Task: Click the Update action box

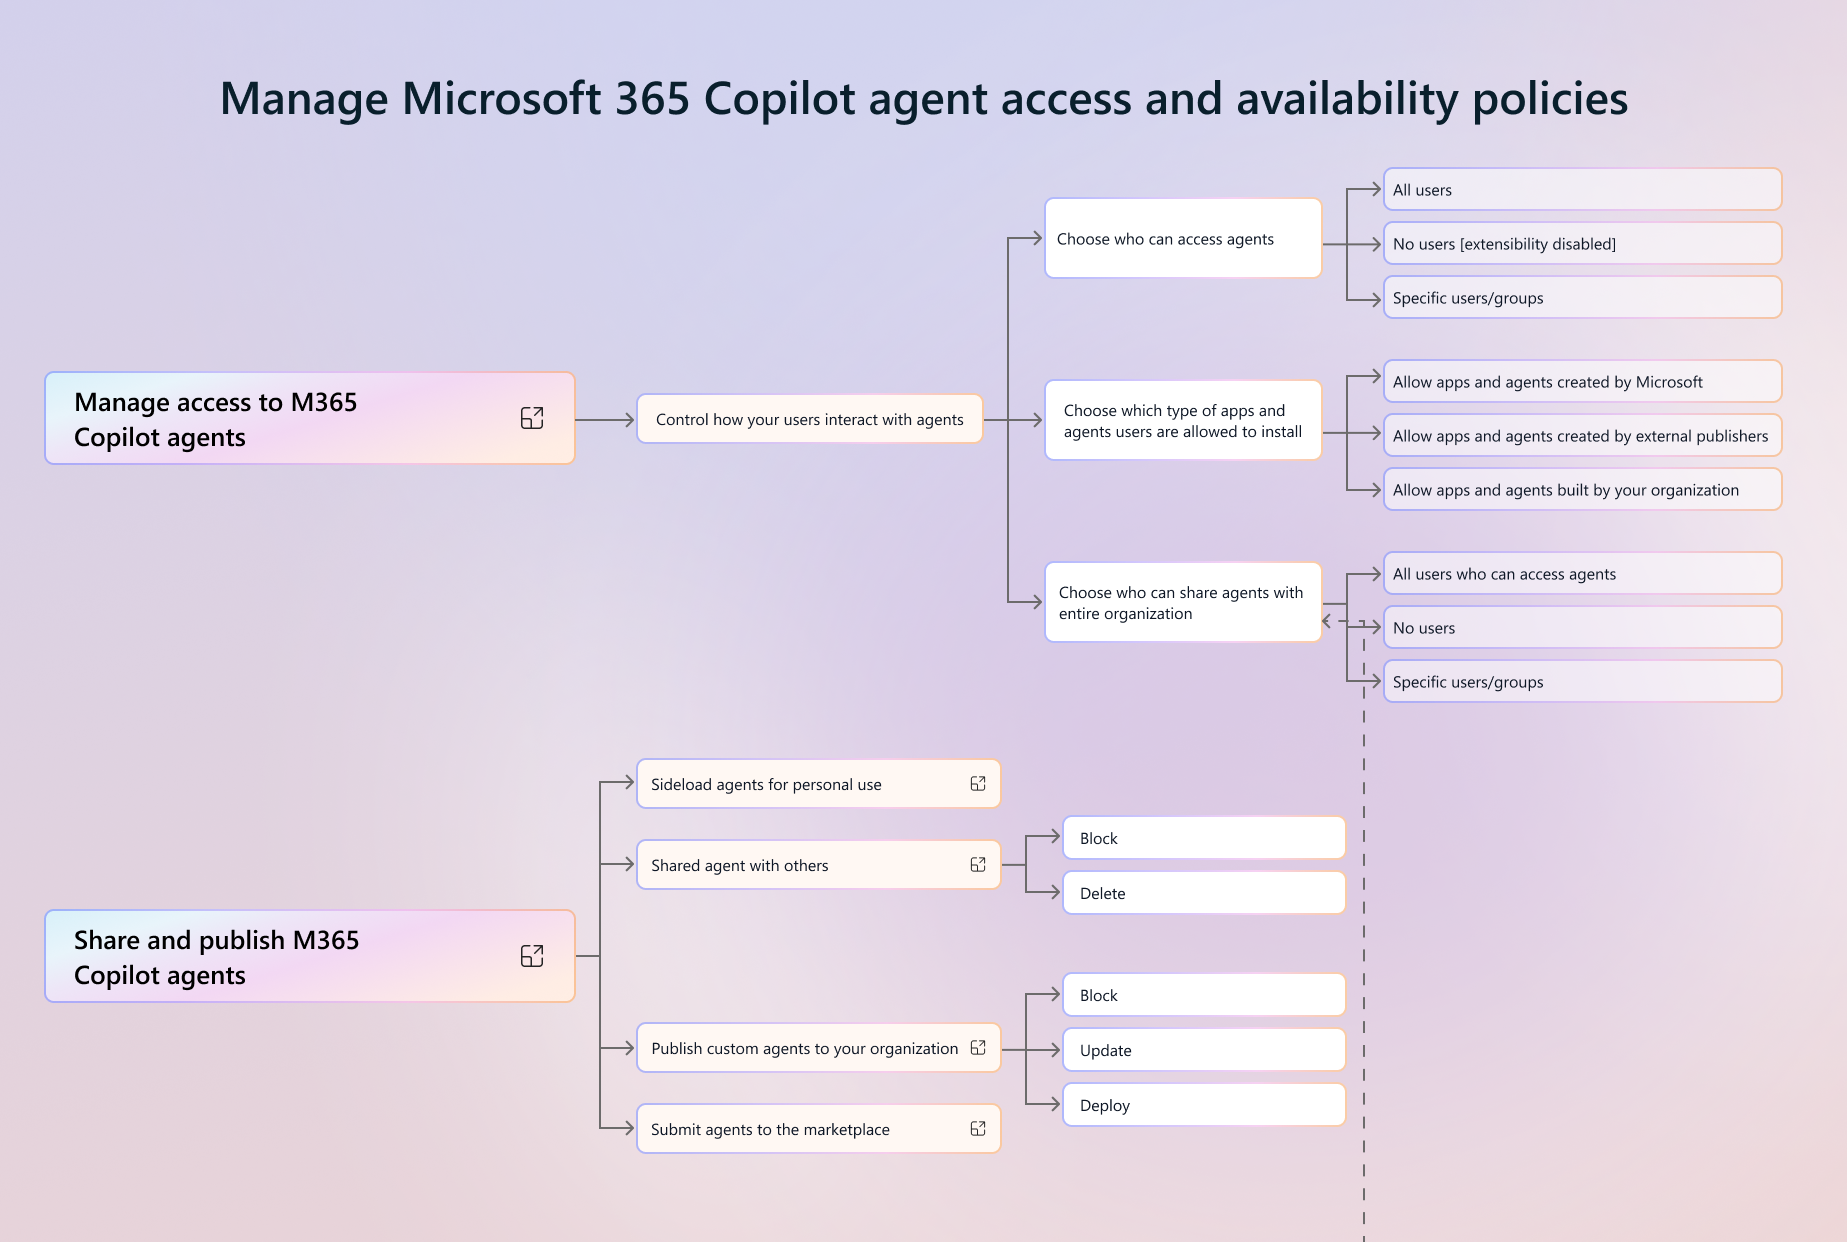Action: click(x=1203, y=1050)
